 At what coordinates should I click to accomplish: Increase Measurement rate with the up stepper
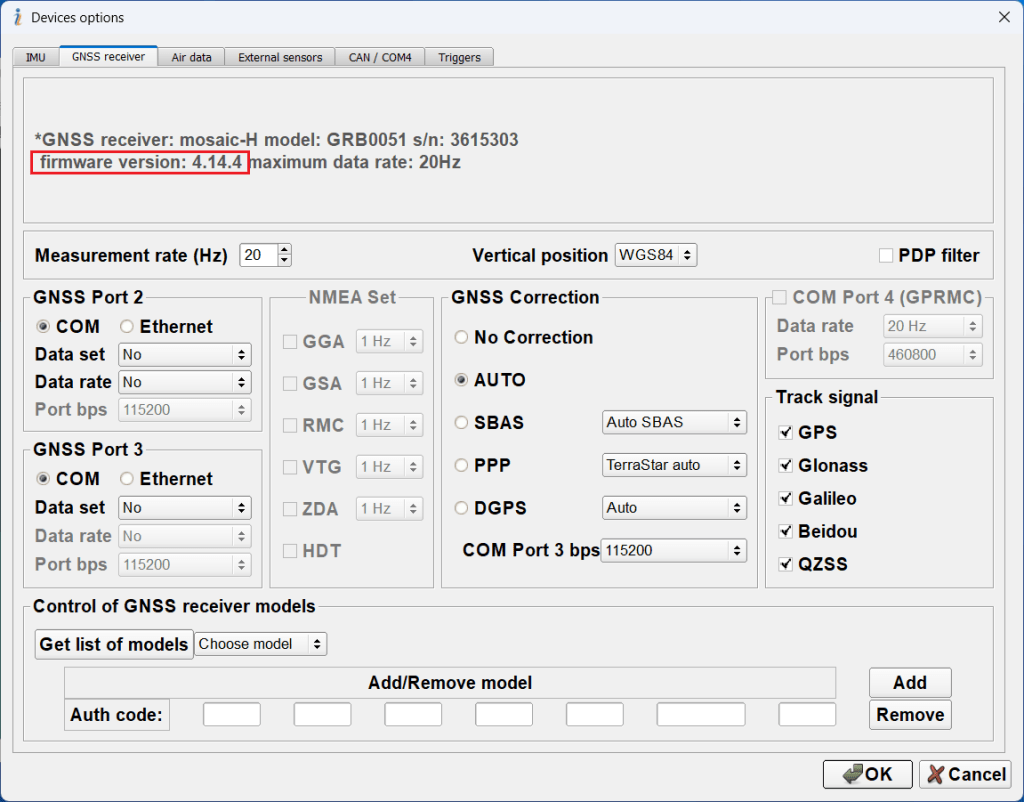283,249
